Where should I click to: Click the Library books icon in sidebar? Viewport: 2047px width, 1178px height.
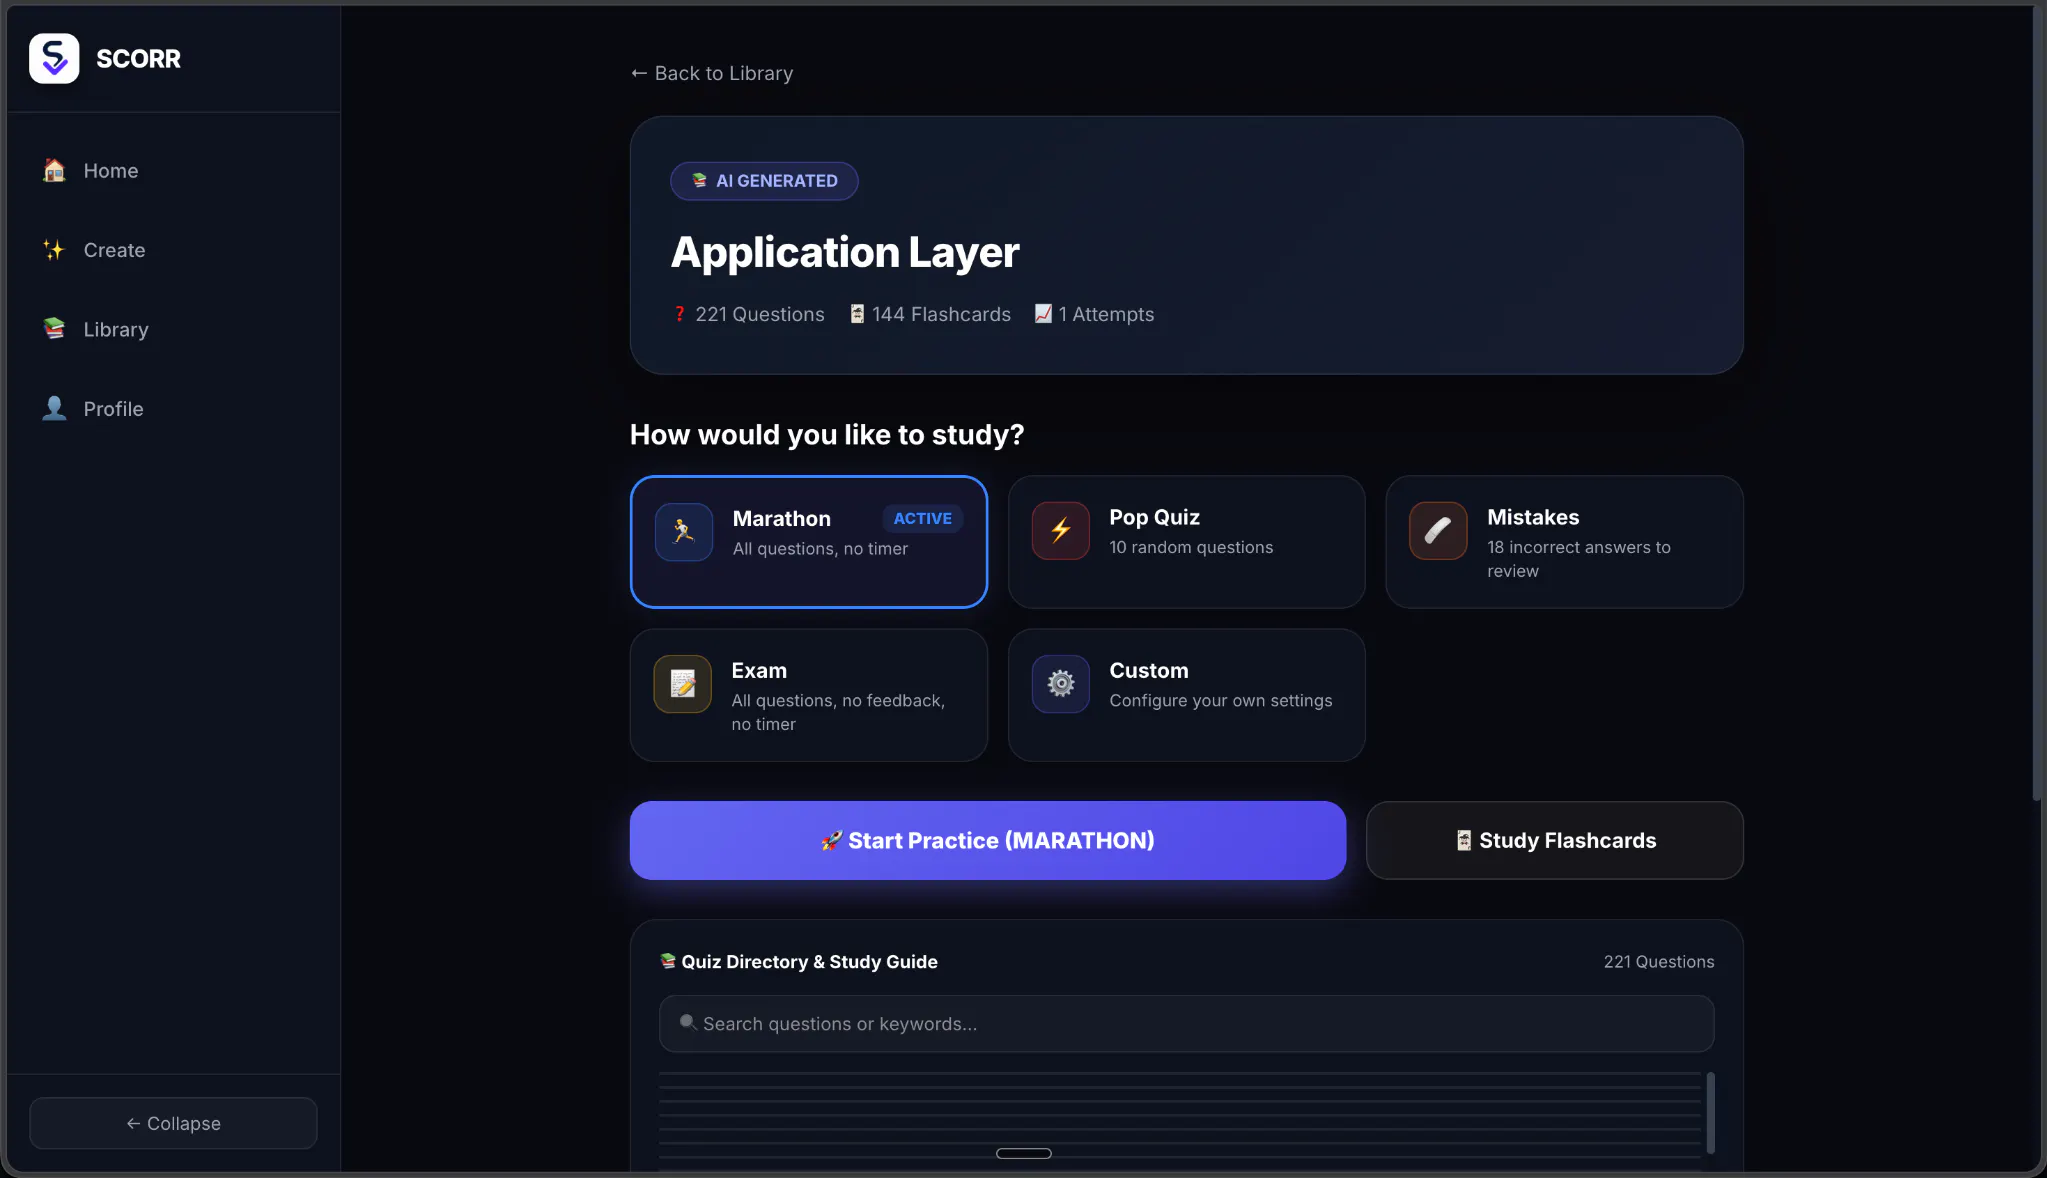coord(54,329)
